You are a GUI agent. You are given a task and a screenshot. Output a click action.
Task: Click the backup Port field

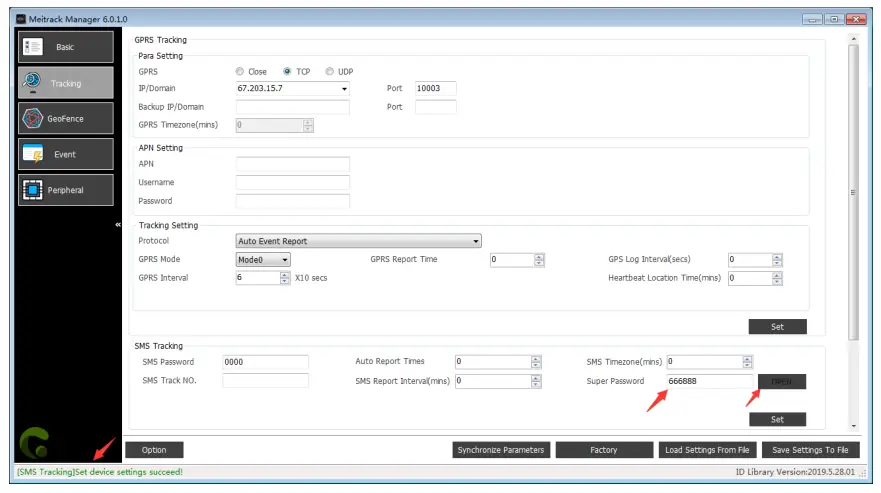pos(435,107)
